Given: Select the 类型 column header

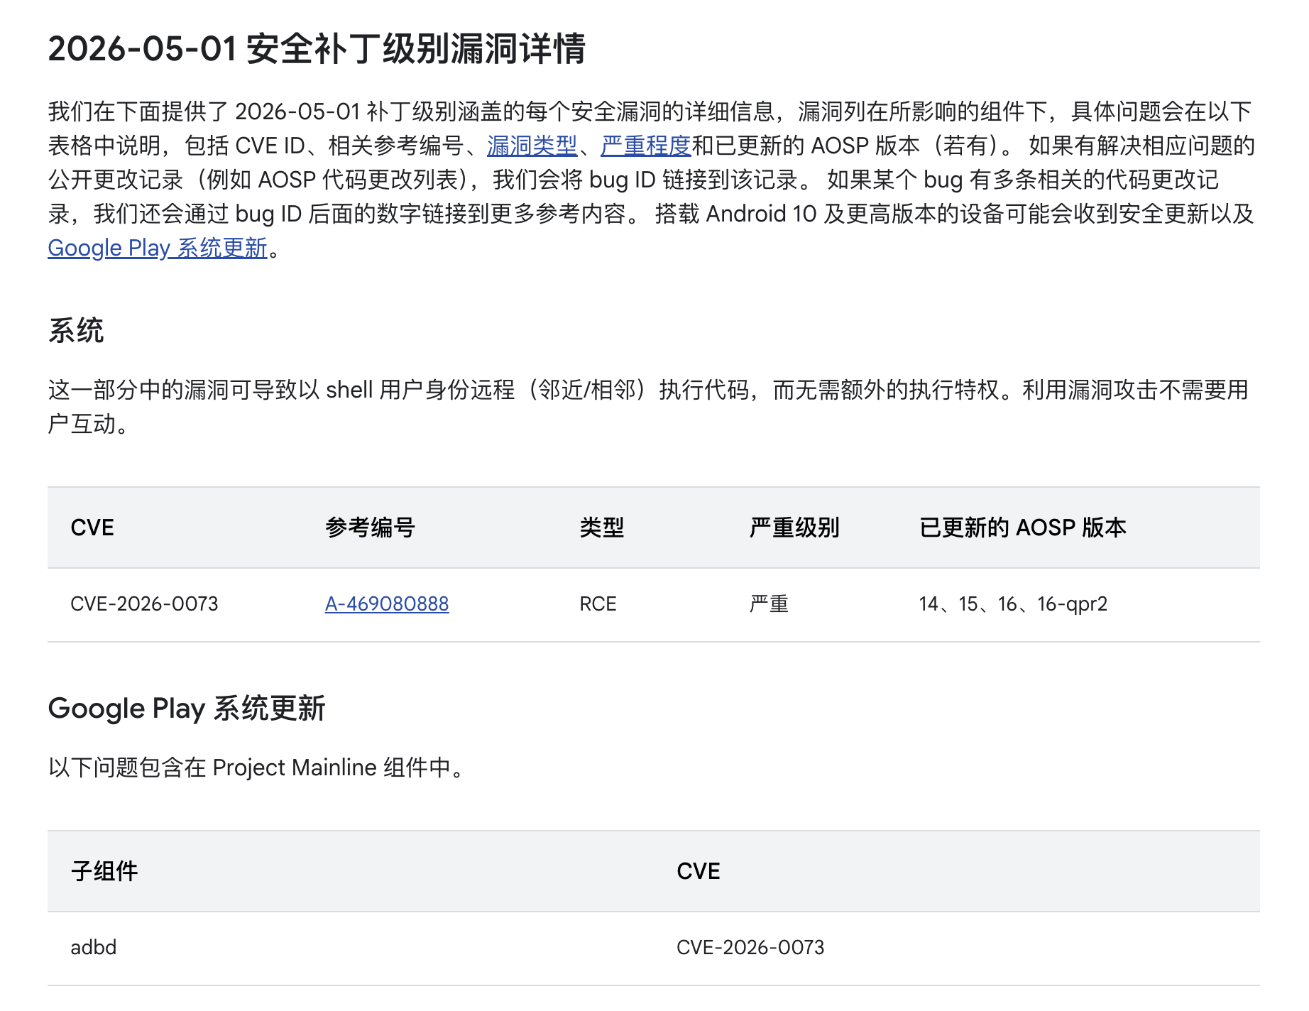Looking at the screenshot, I should pos(602,528).
